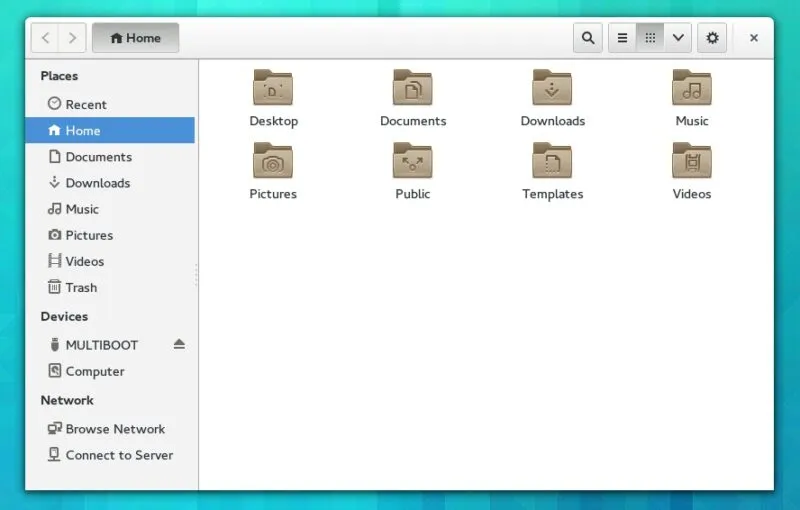This screenshot has height=510, width=800.
Task: Click the Trash bin icon in sidebar
Action: [x=54, y=287]
